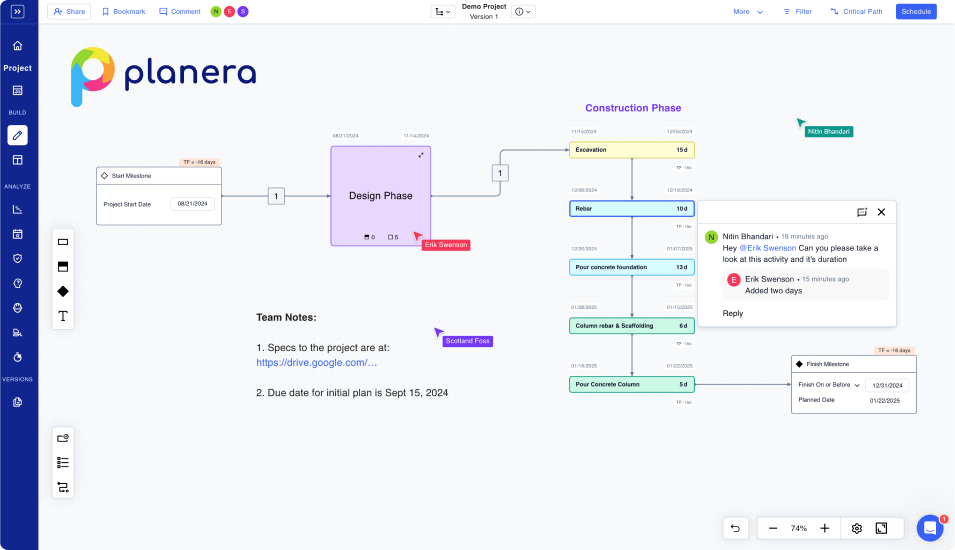Expand the Finish On or Before dropdown
Image resolution: width=955 pixels, height=550 pixels.
pos(829,385)
